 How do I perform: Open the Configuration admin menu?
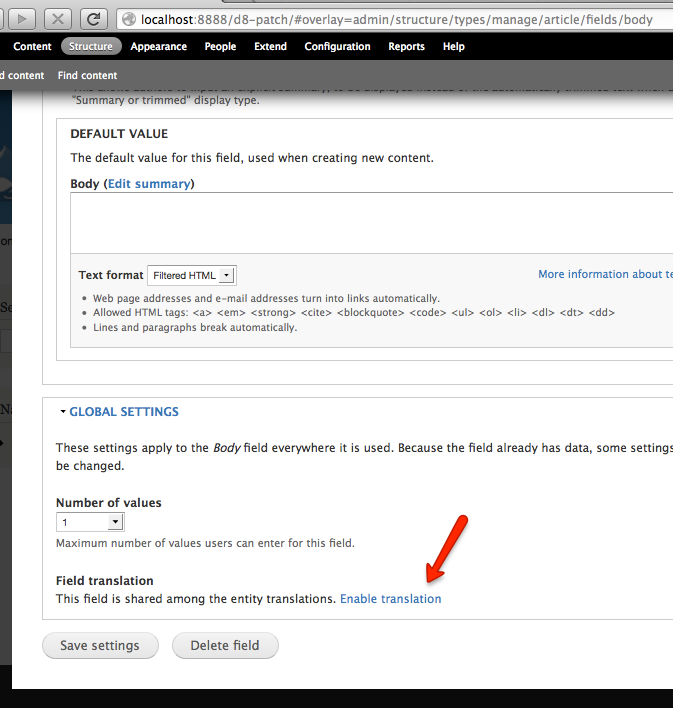tap(337, 47)
